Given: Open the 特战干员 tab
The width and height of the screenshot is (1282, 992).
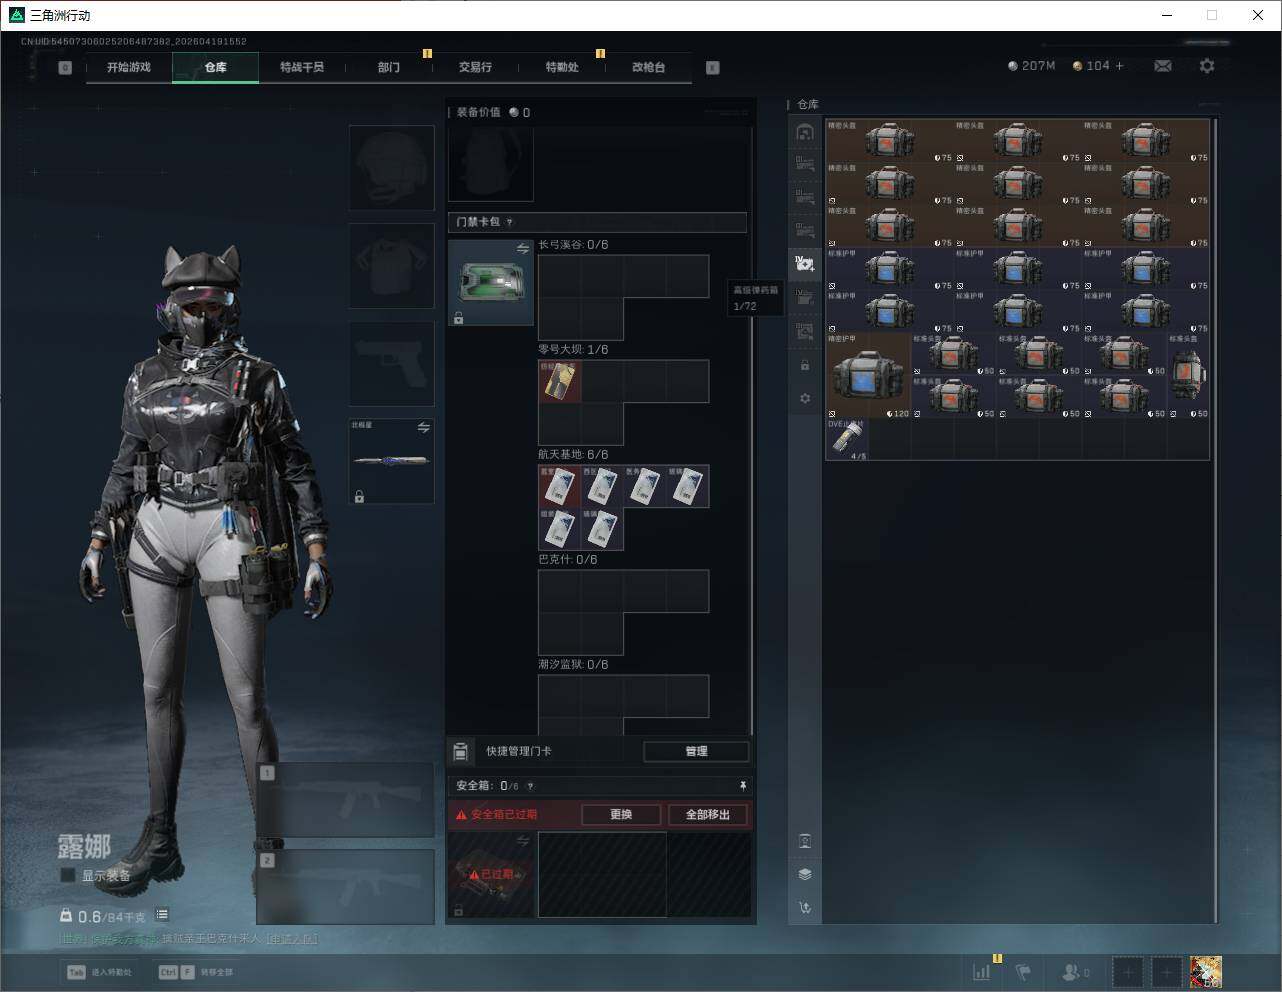Looking at the screenshot, I should pyautogui.click(x=302, y=67).
